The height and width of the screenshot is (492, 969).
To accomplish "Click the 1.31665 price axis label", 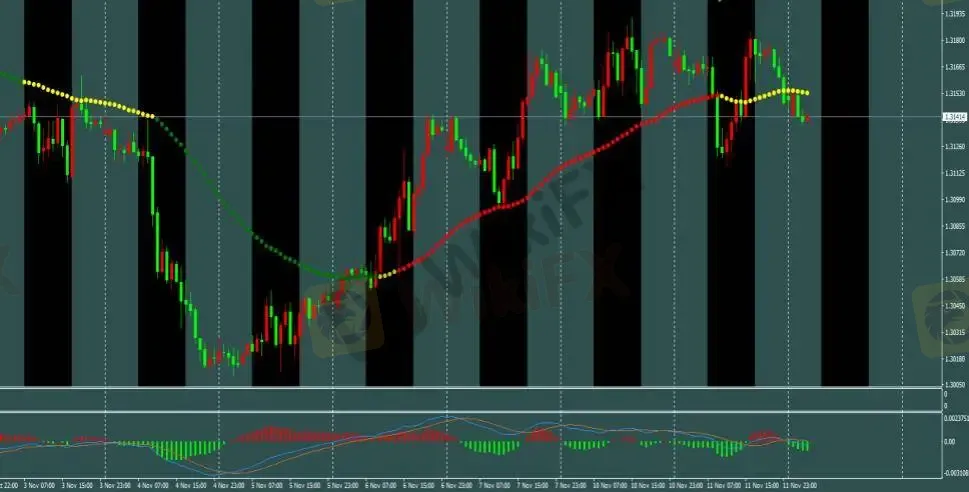I will point(956,67).
